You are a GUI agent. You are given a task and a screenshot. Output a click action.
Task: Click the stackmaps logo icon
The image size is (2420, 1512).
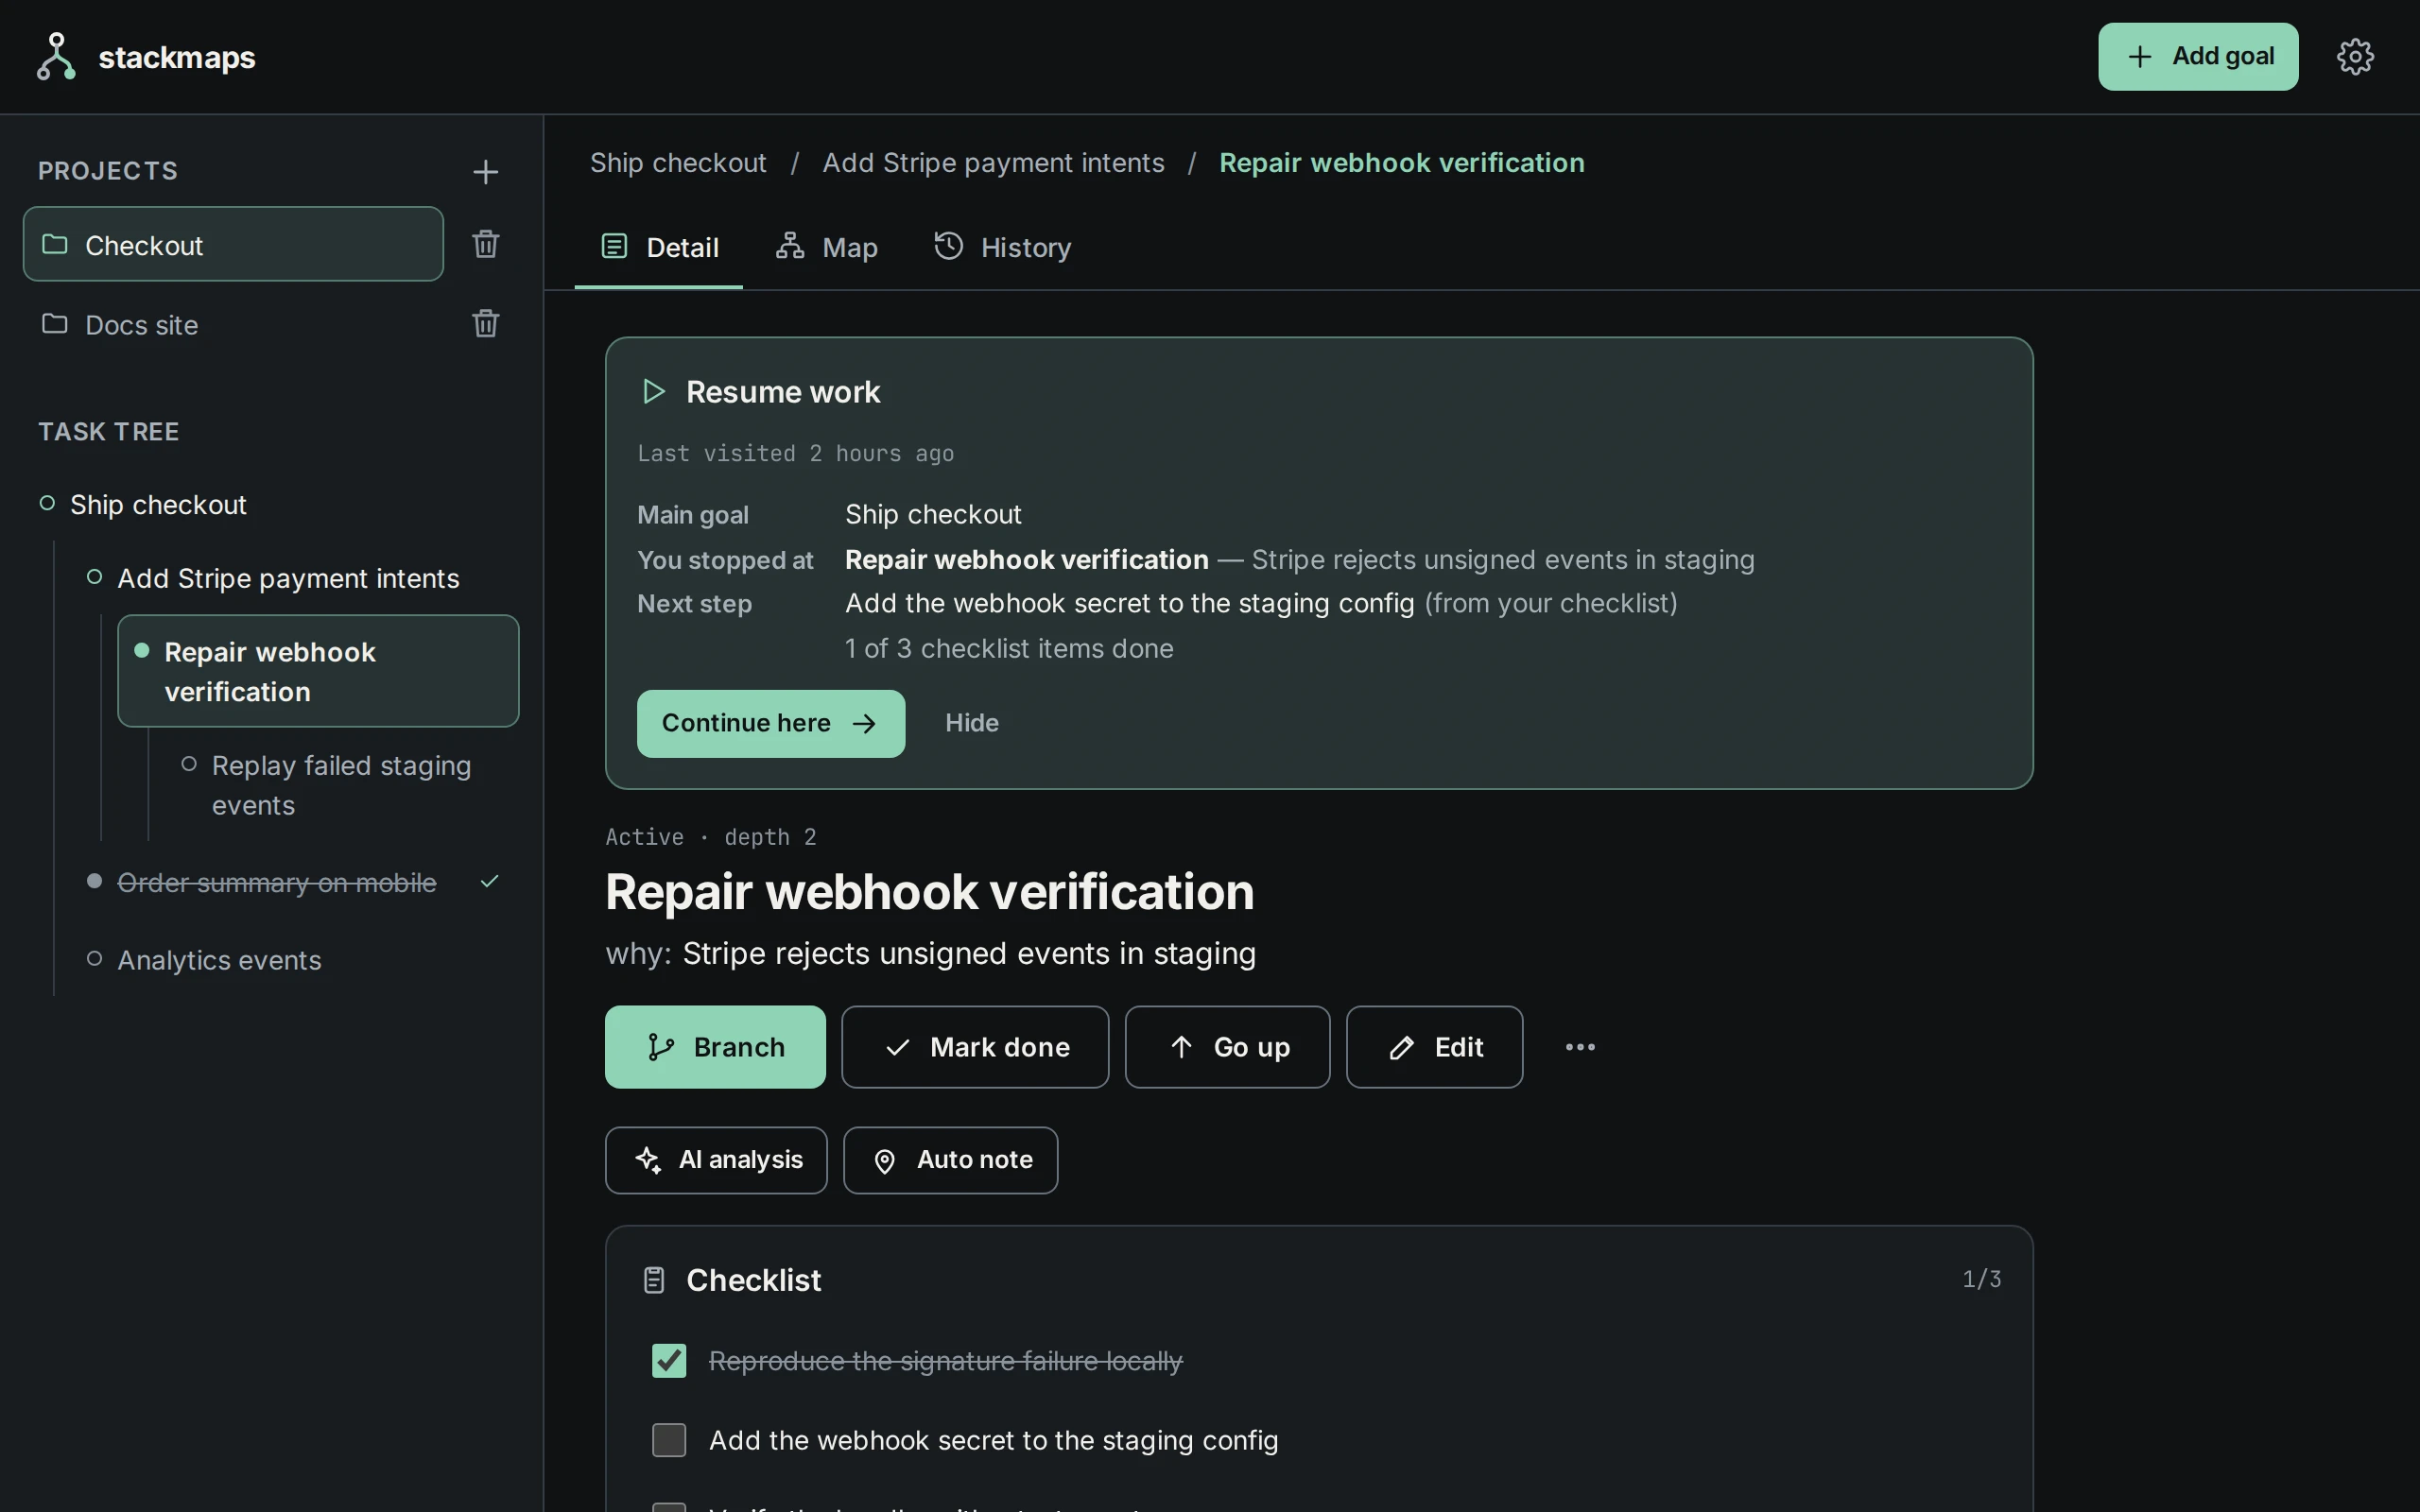[x=56, y=56]
